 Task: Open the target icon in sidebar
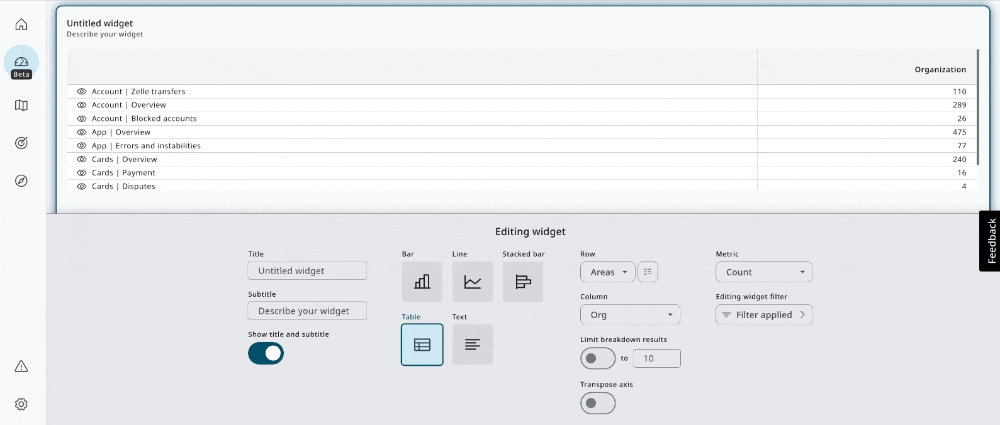(21, 143)
